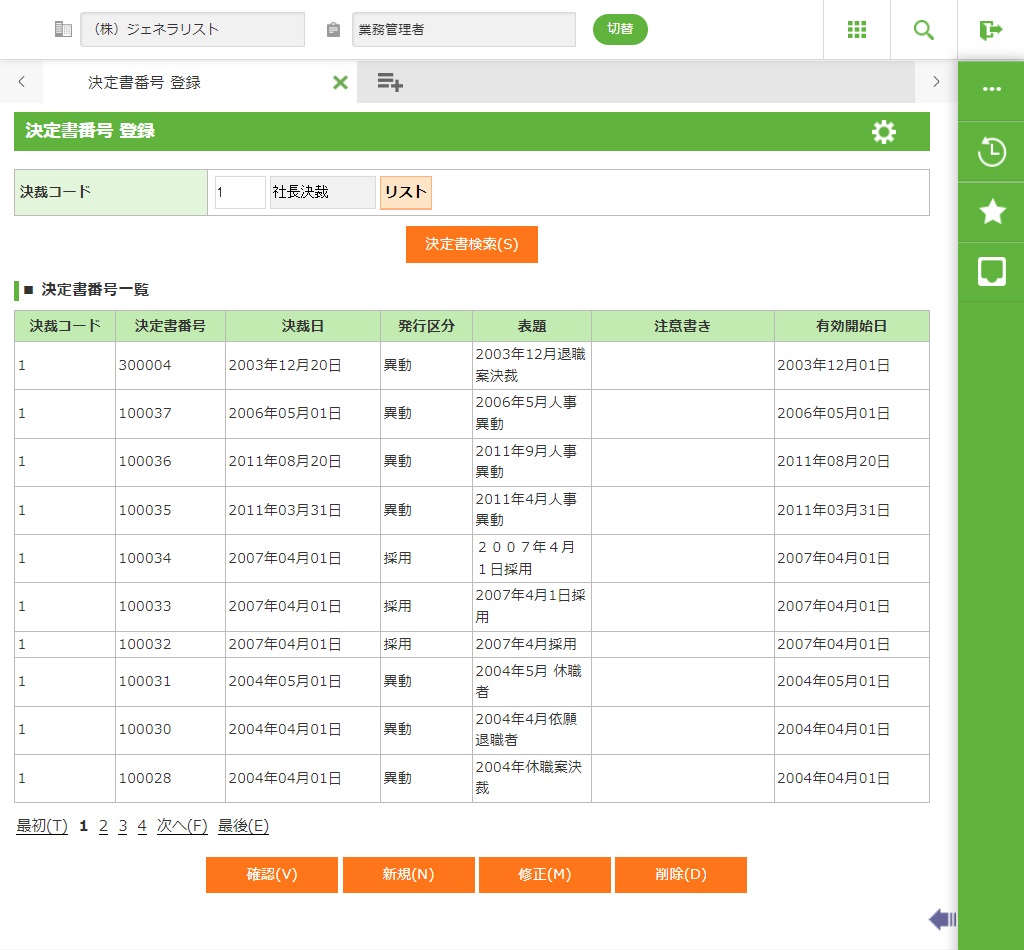Click the 新規(N) button
The width and height of the screenshot is (1024, 950).
click(408, 874)
